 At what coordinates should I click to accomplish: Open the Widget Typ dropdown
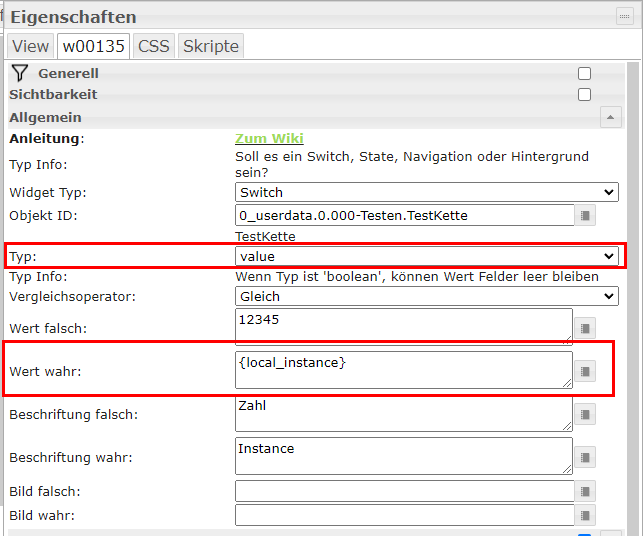point(427,192)
